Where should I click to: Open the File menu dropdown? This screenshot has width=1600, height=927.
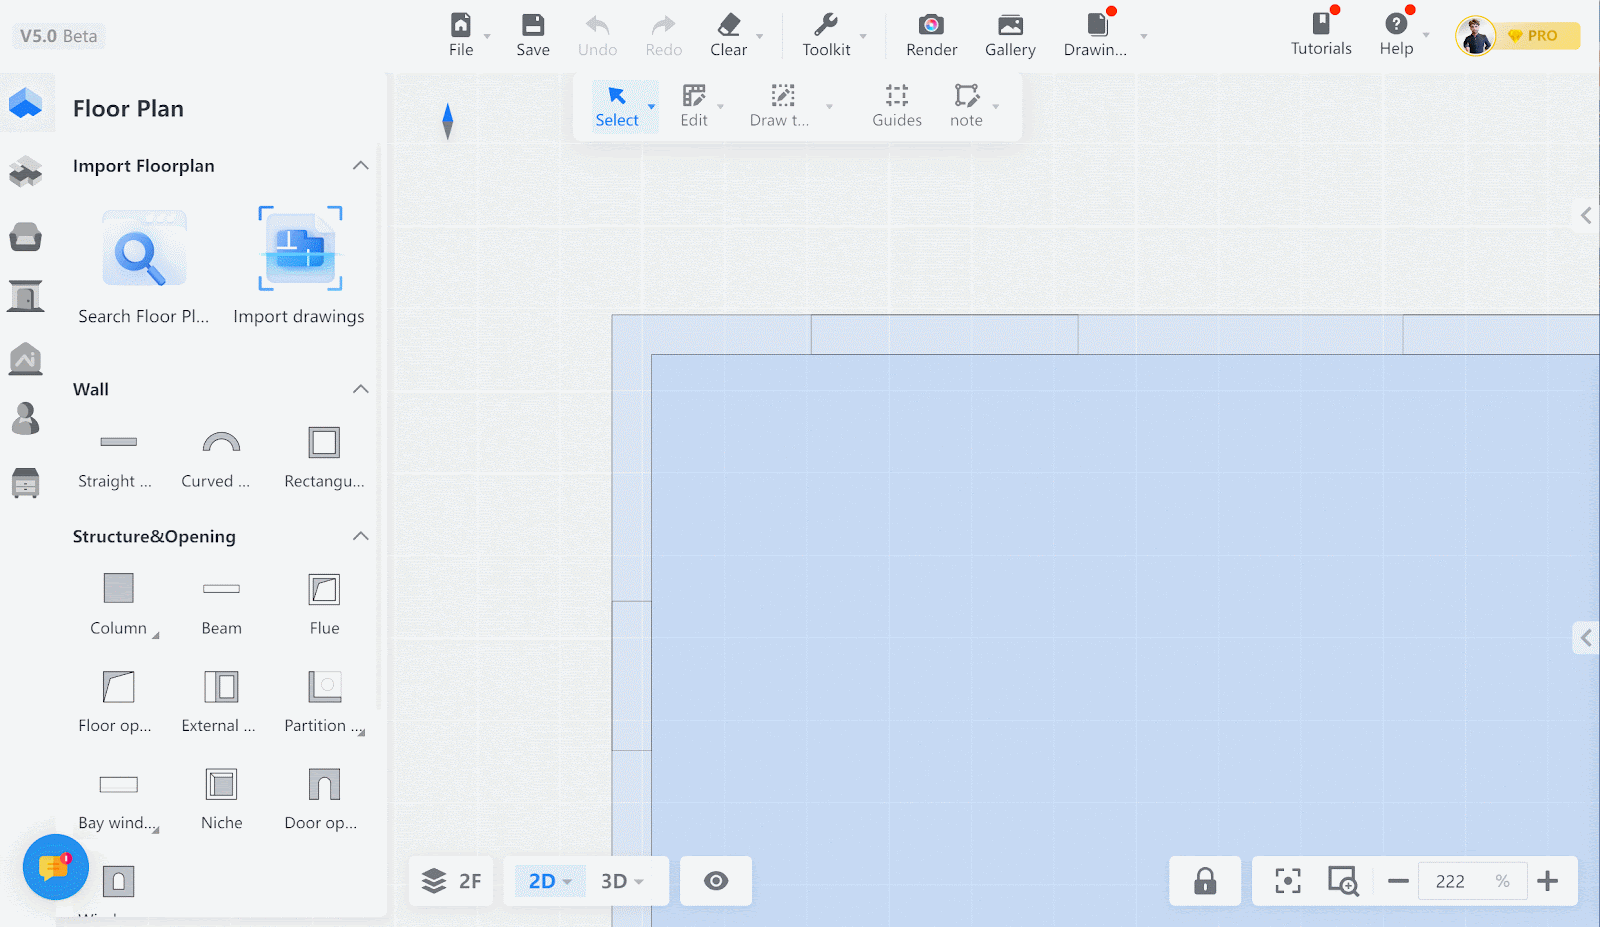(x=461, y=35)
